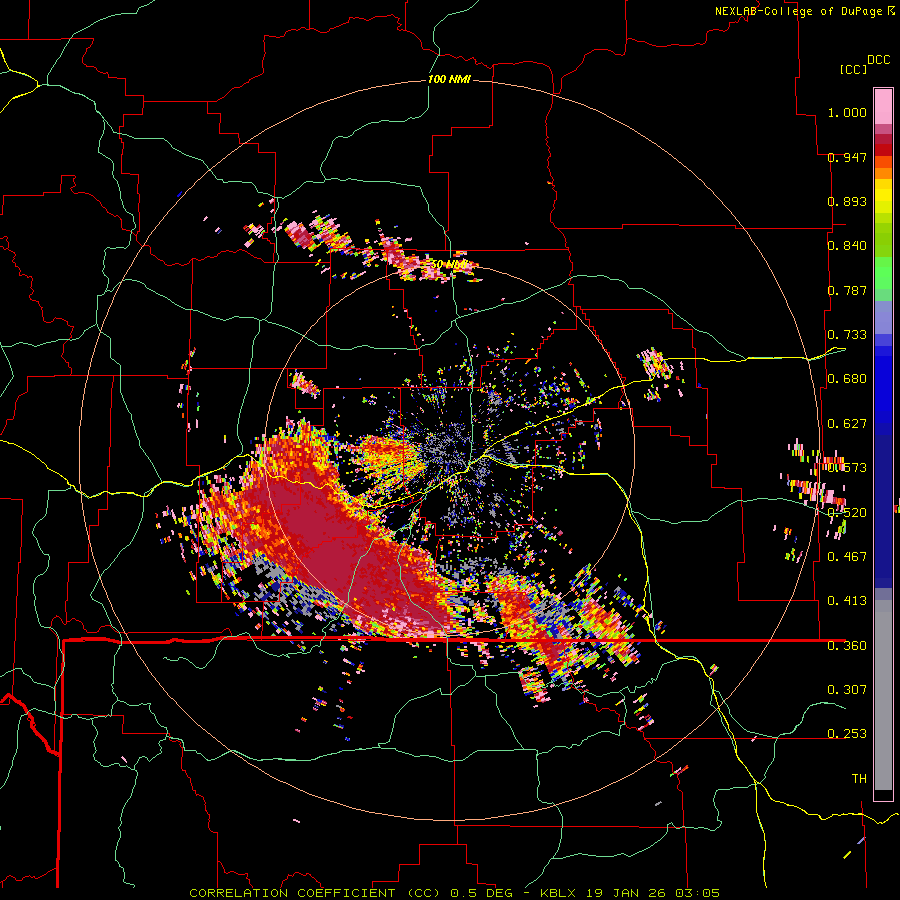Click the 100 NMI range ring label

449,79
